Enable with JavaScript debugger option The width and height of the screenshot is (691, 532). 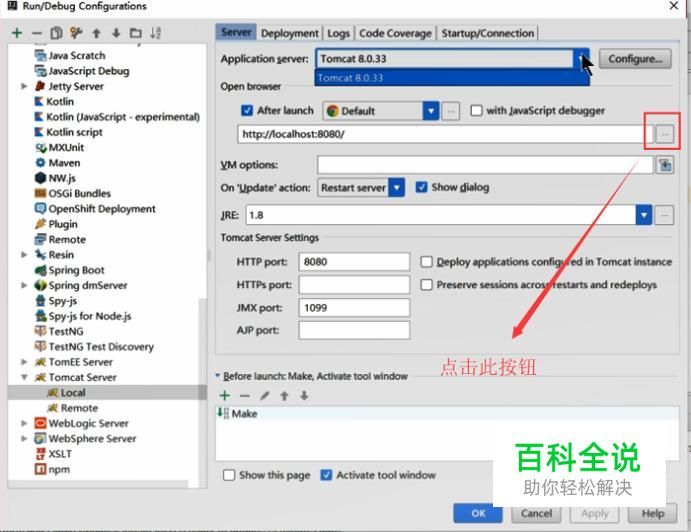[476, 111]
